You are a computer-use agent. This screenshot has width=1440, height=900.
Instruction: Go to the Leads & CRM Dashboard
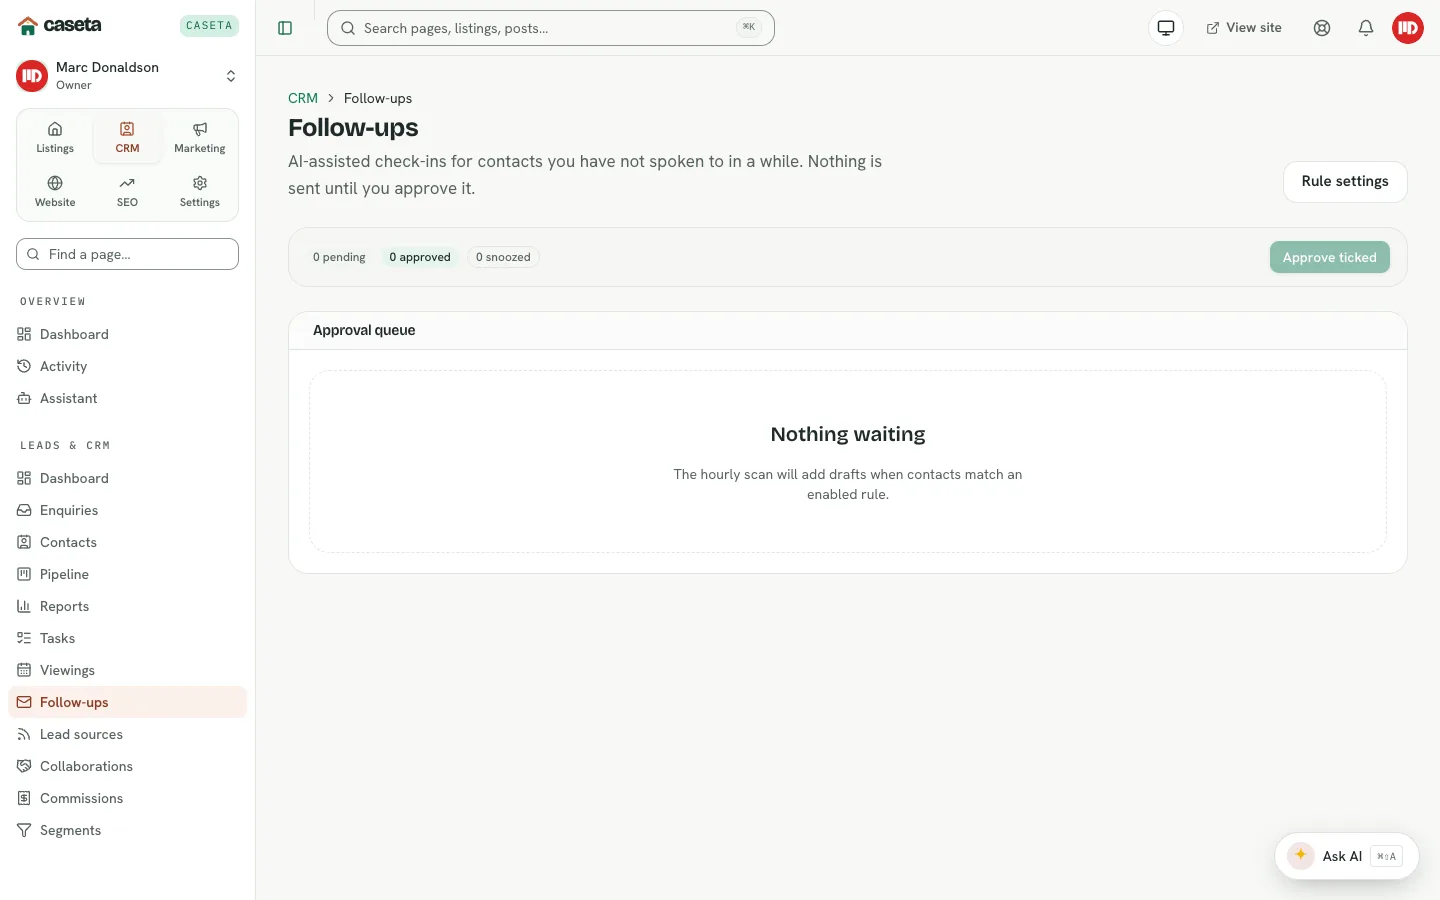coord(127,478)
